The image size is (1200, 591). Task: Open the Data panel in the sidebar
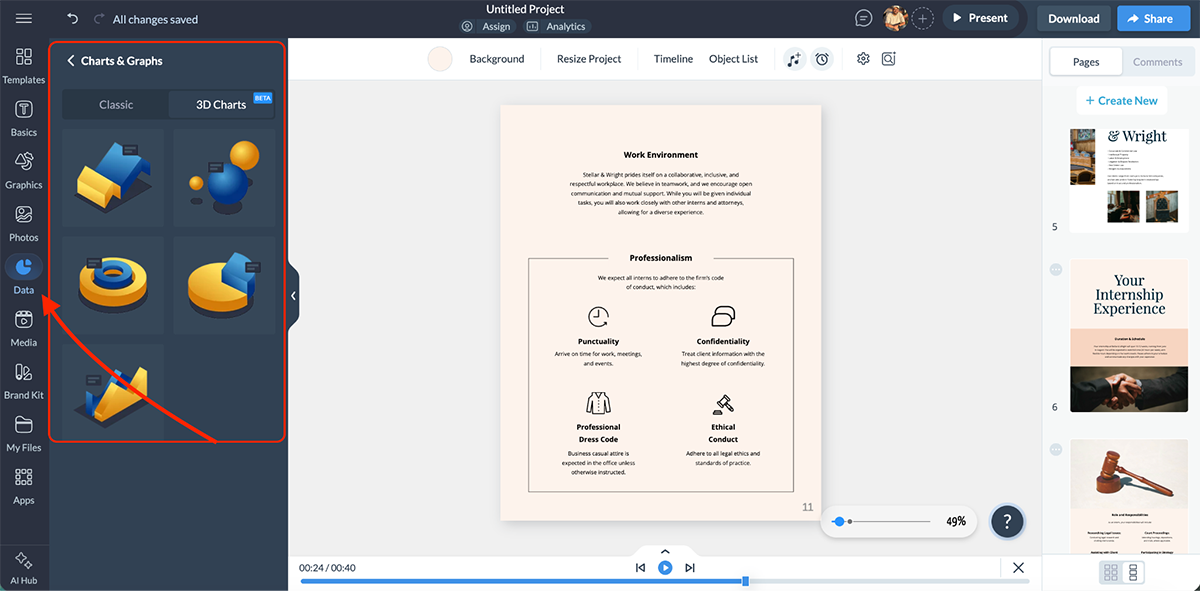point(23,270)
